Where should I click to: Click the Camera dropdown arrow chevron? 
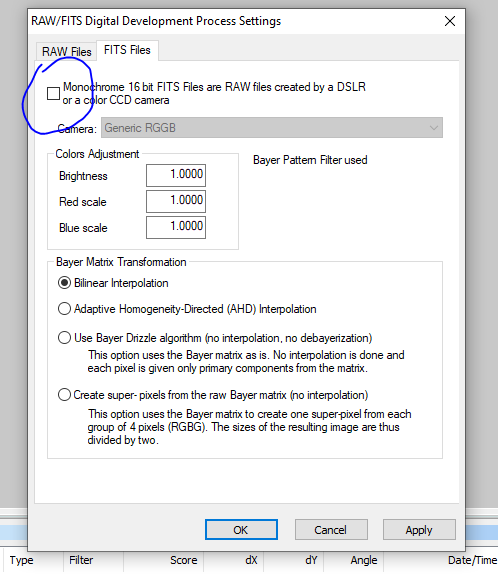(434, 128)
